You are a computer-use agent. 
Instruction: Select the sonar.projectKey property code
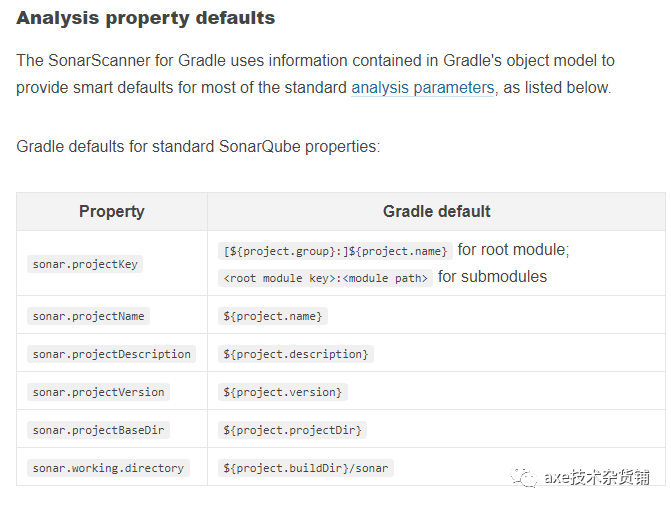[x=85, y=264]
